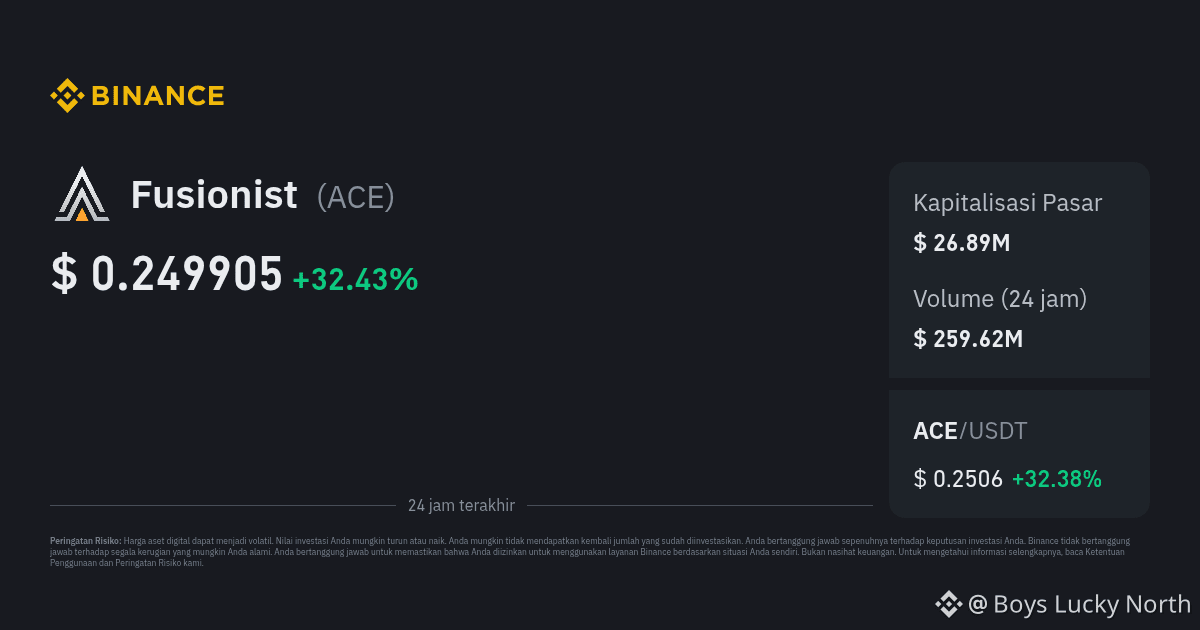Click the risk disclaimer paragraph text
The image size is (1200, 630).
click(590, 551)
